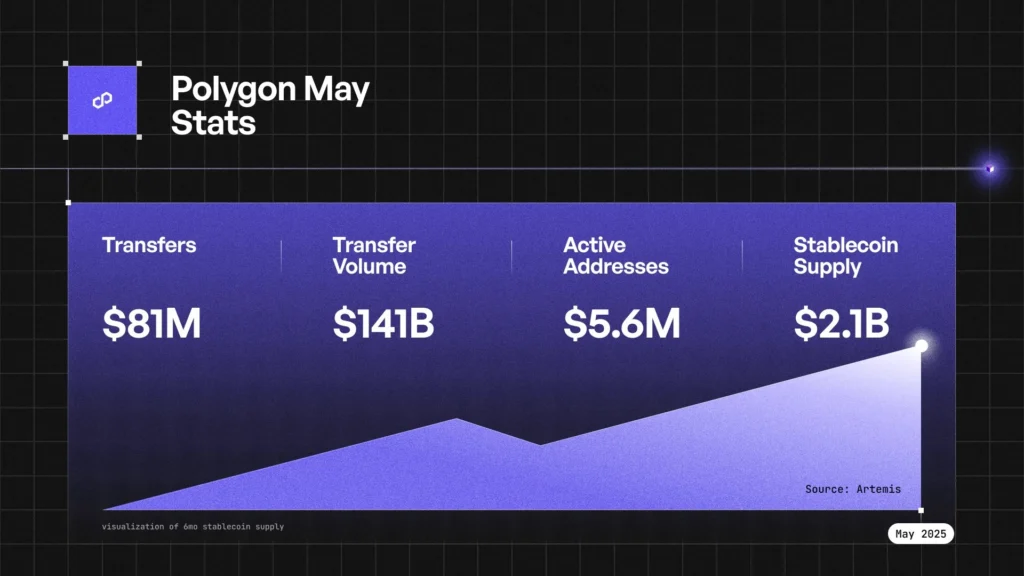Click the Source: Artemis link
Image resolution: width=1024 pixels, height=576 pixels.
click(853, 489)
